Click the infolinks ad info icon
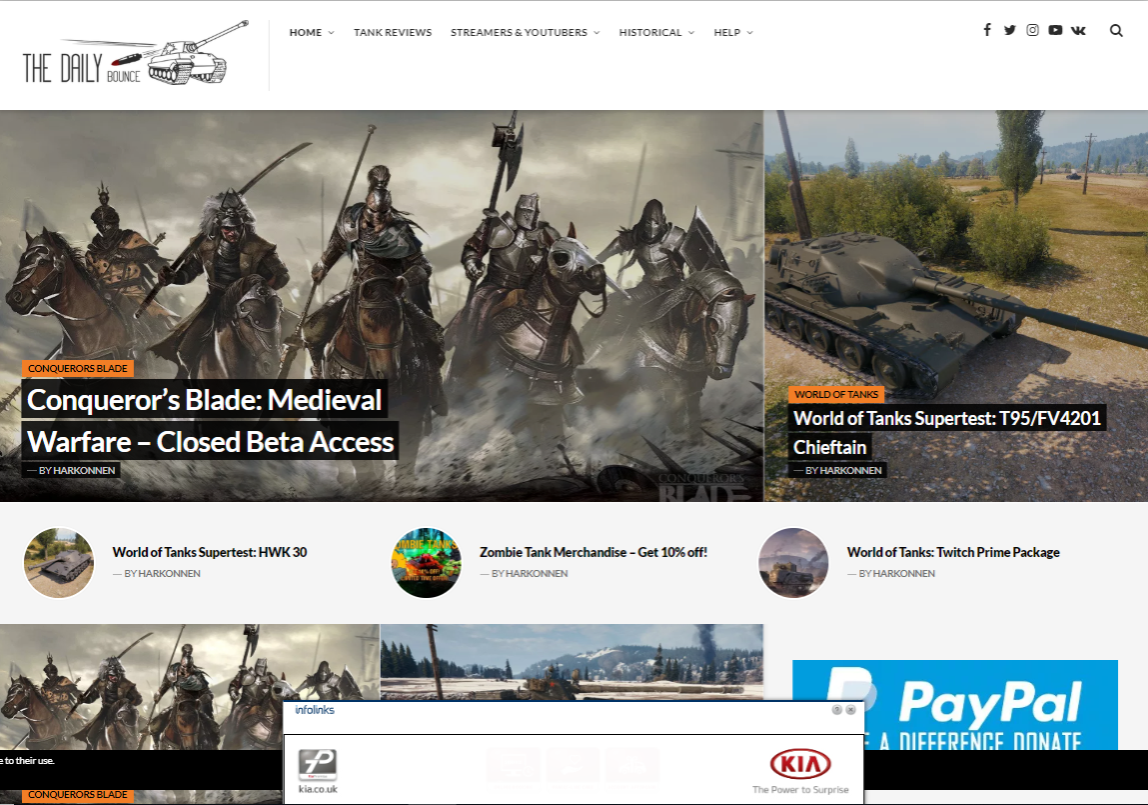The width and height of the screenshot is (1148, 805). (837, 710)
